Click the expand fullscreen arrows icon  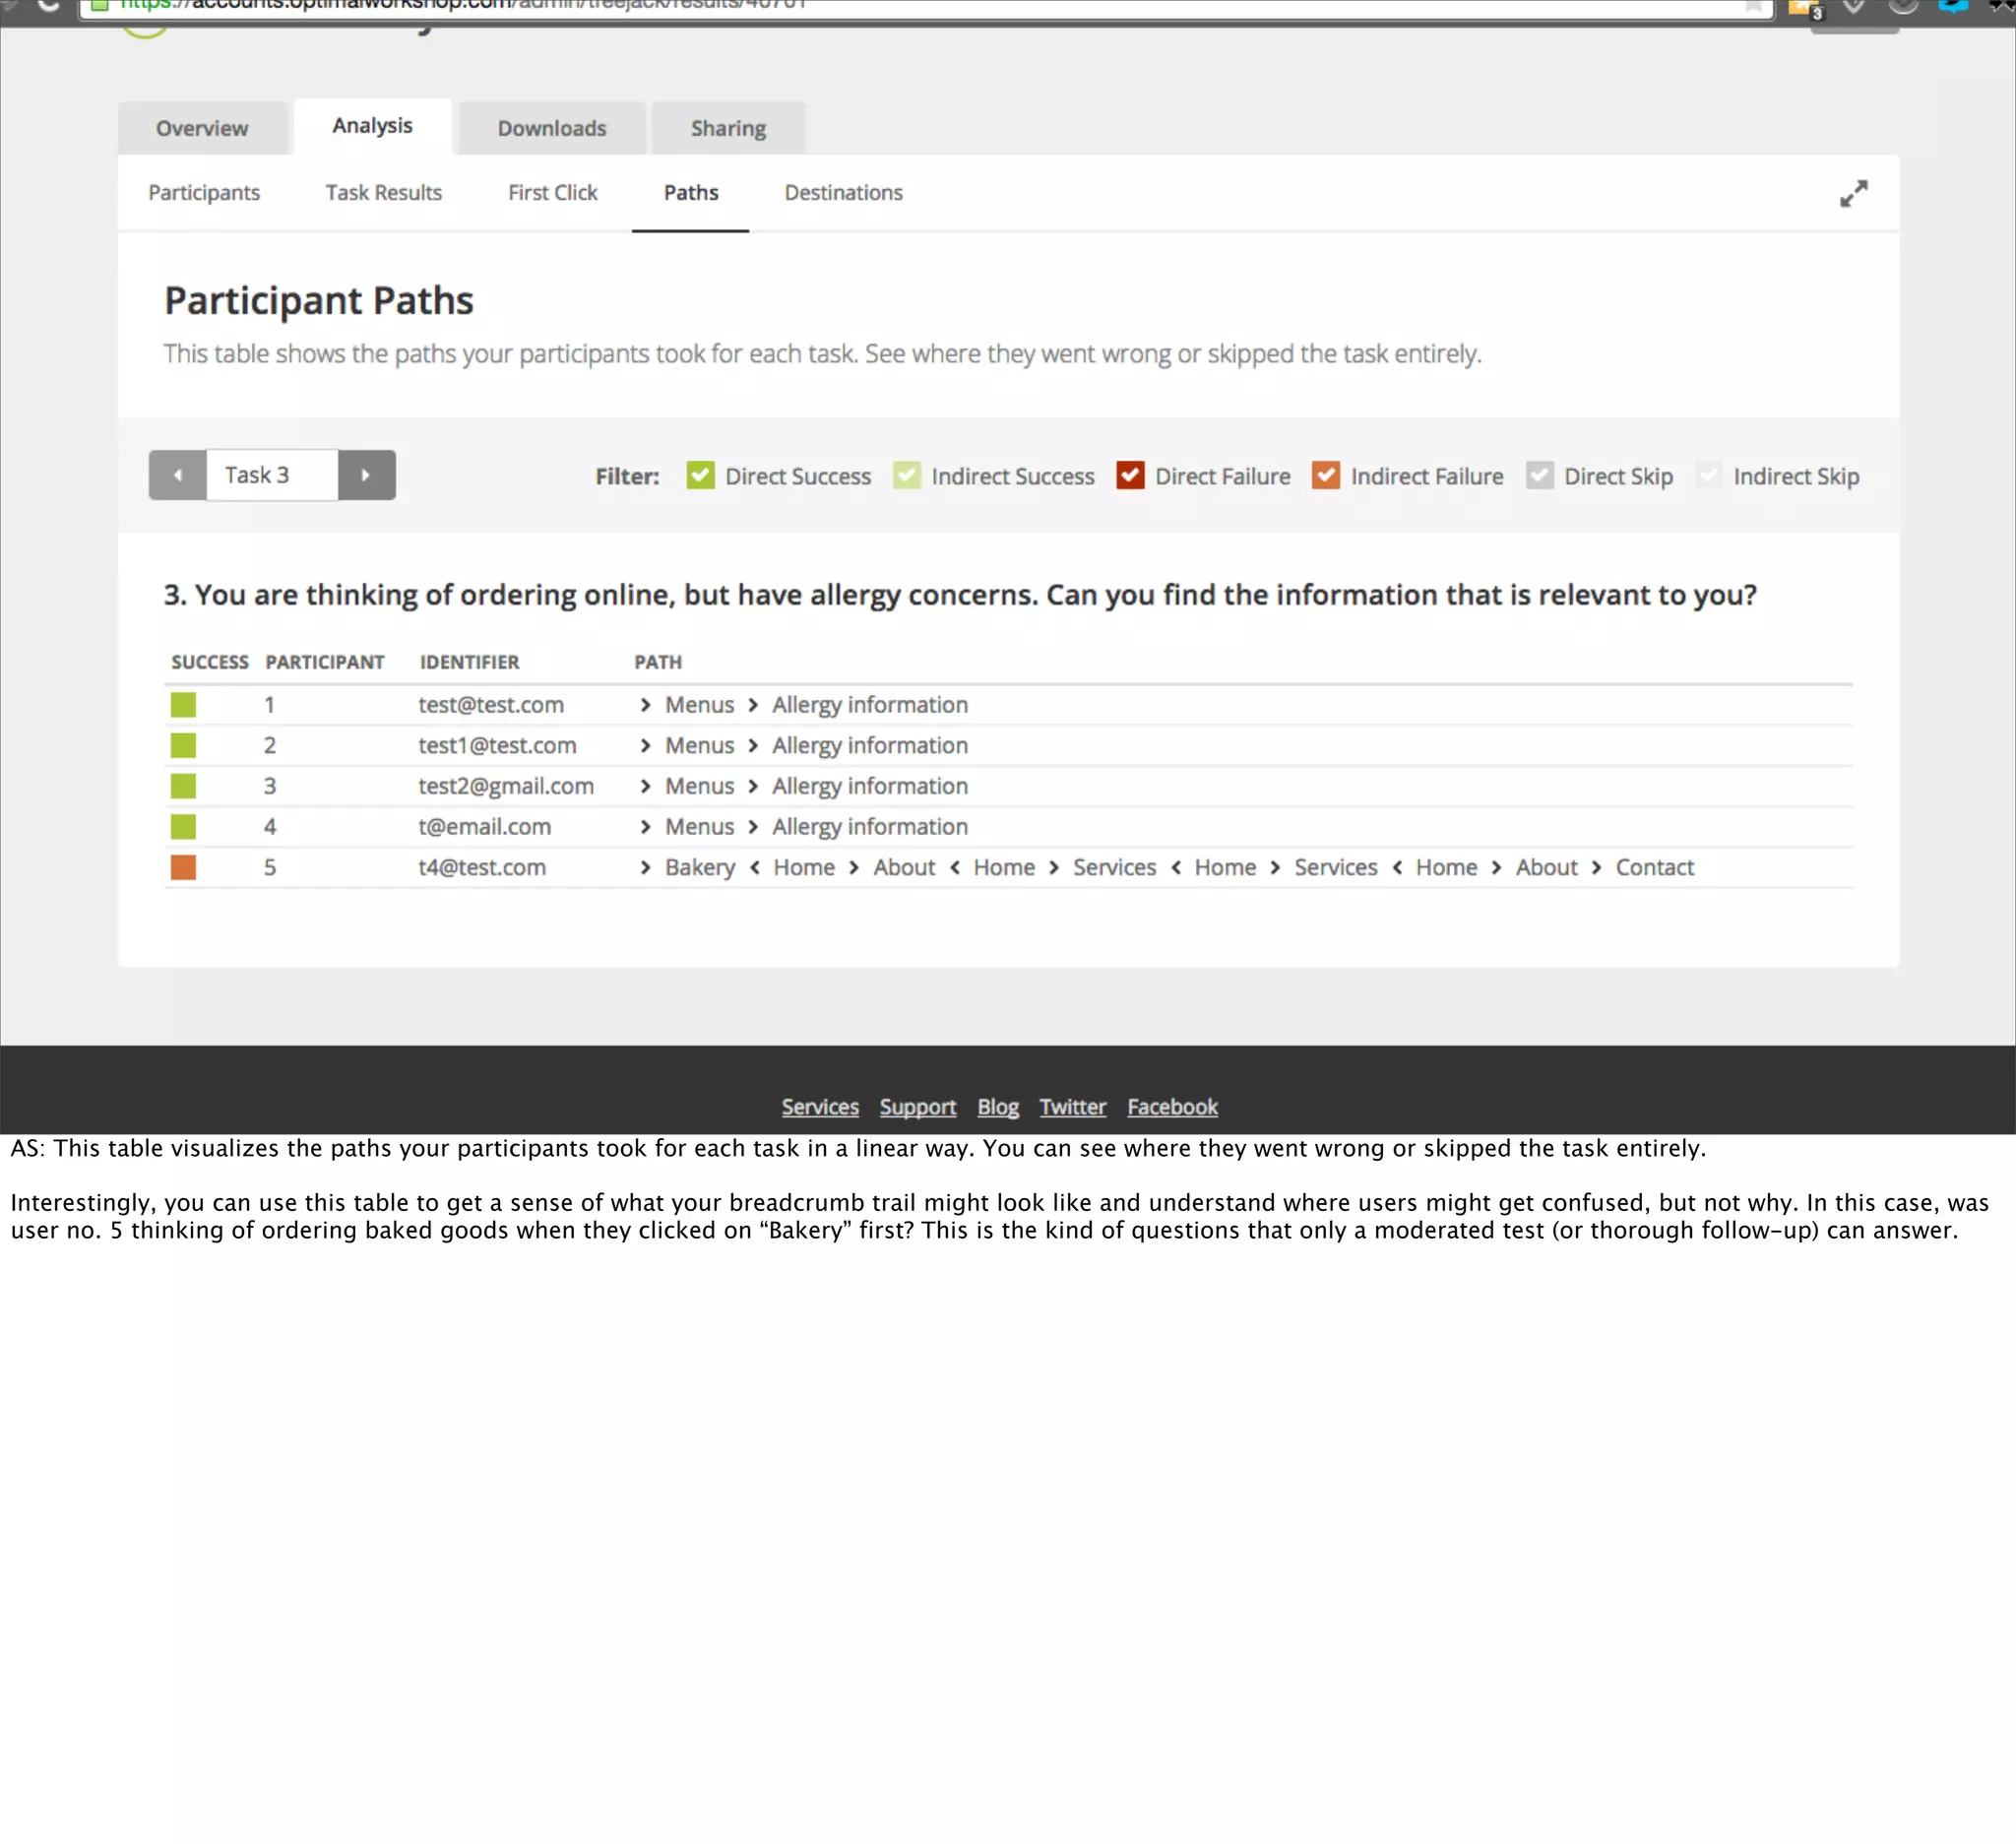[x=1853, y=194]
